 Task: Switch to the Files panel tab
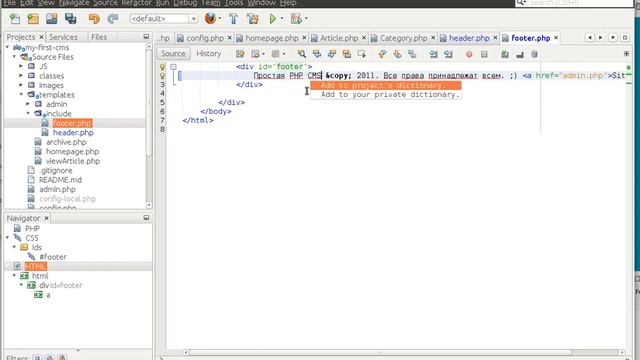coord(99,37)
